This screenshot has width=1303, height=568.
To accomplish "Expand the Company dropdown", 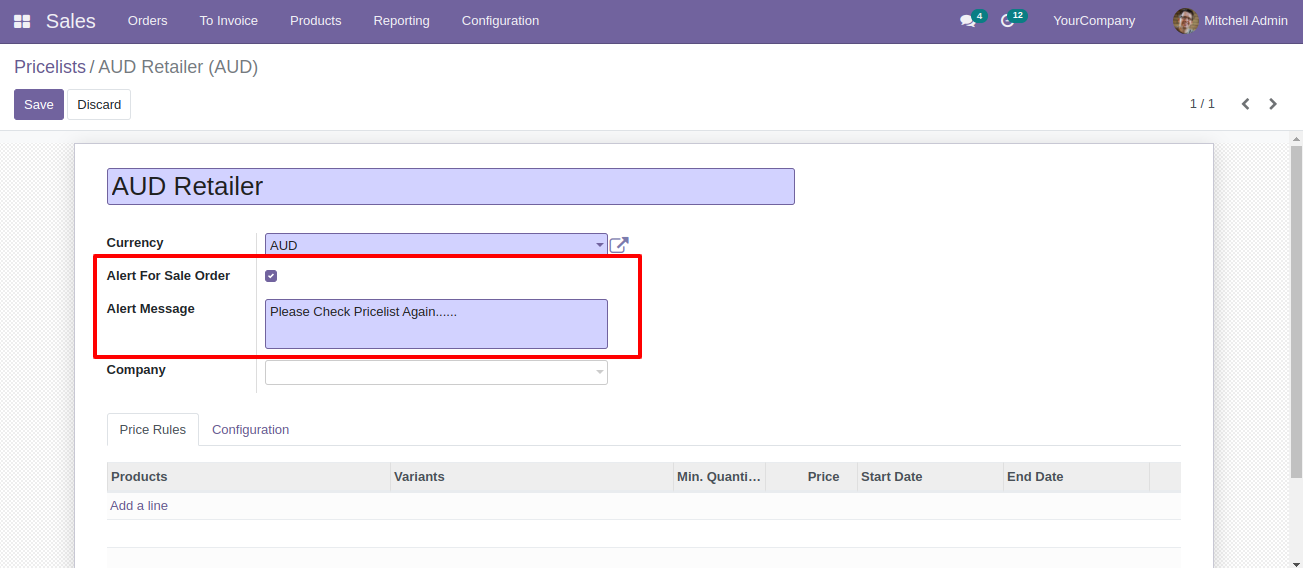I will pyautogui.click(x=600, y=372).
